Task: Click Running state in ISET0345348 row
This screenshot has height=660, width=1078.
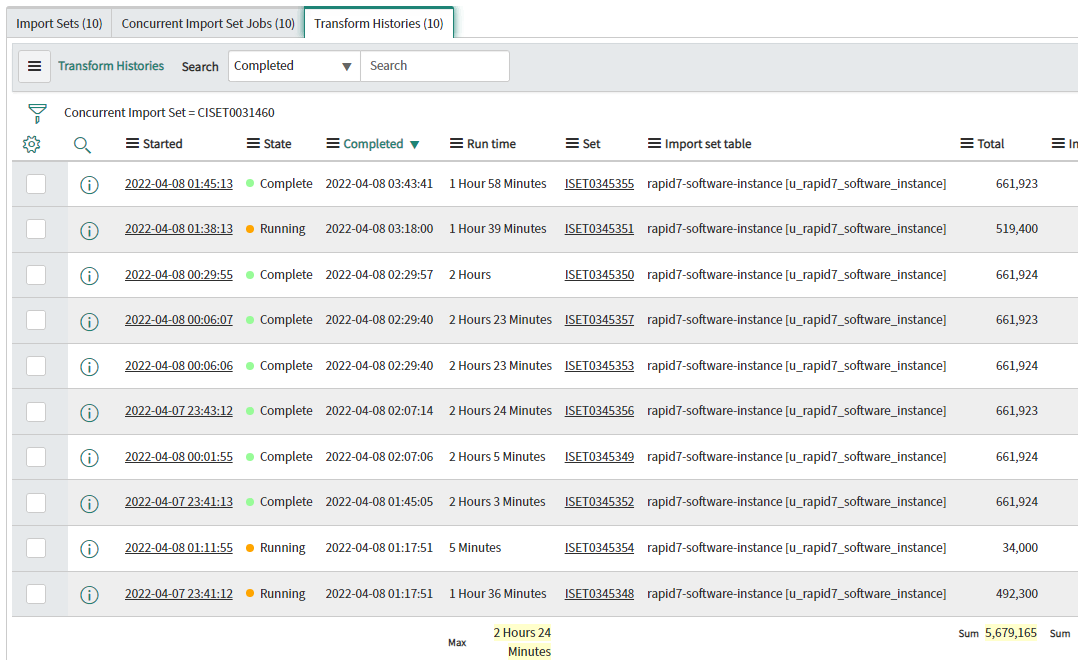Action: 282,594
